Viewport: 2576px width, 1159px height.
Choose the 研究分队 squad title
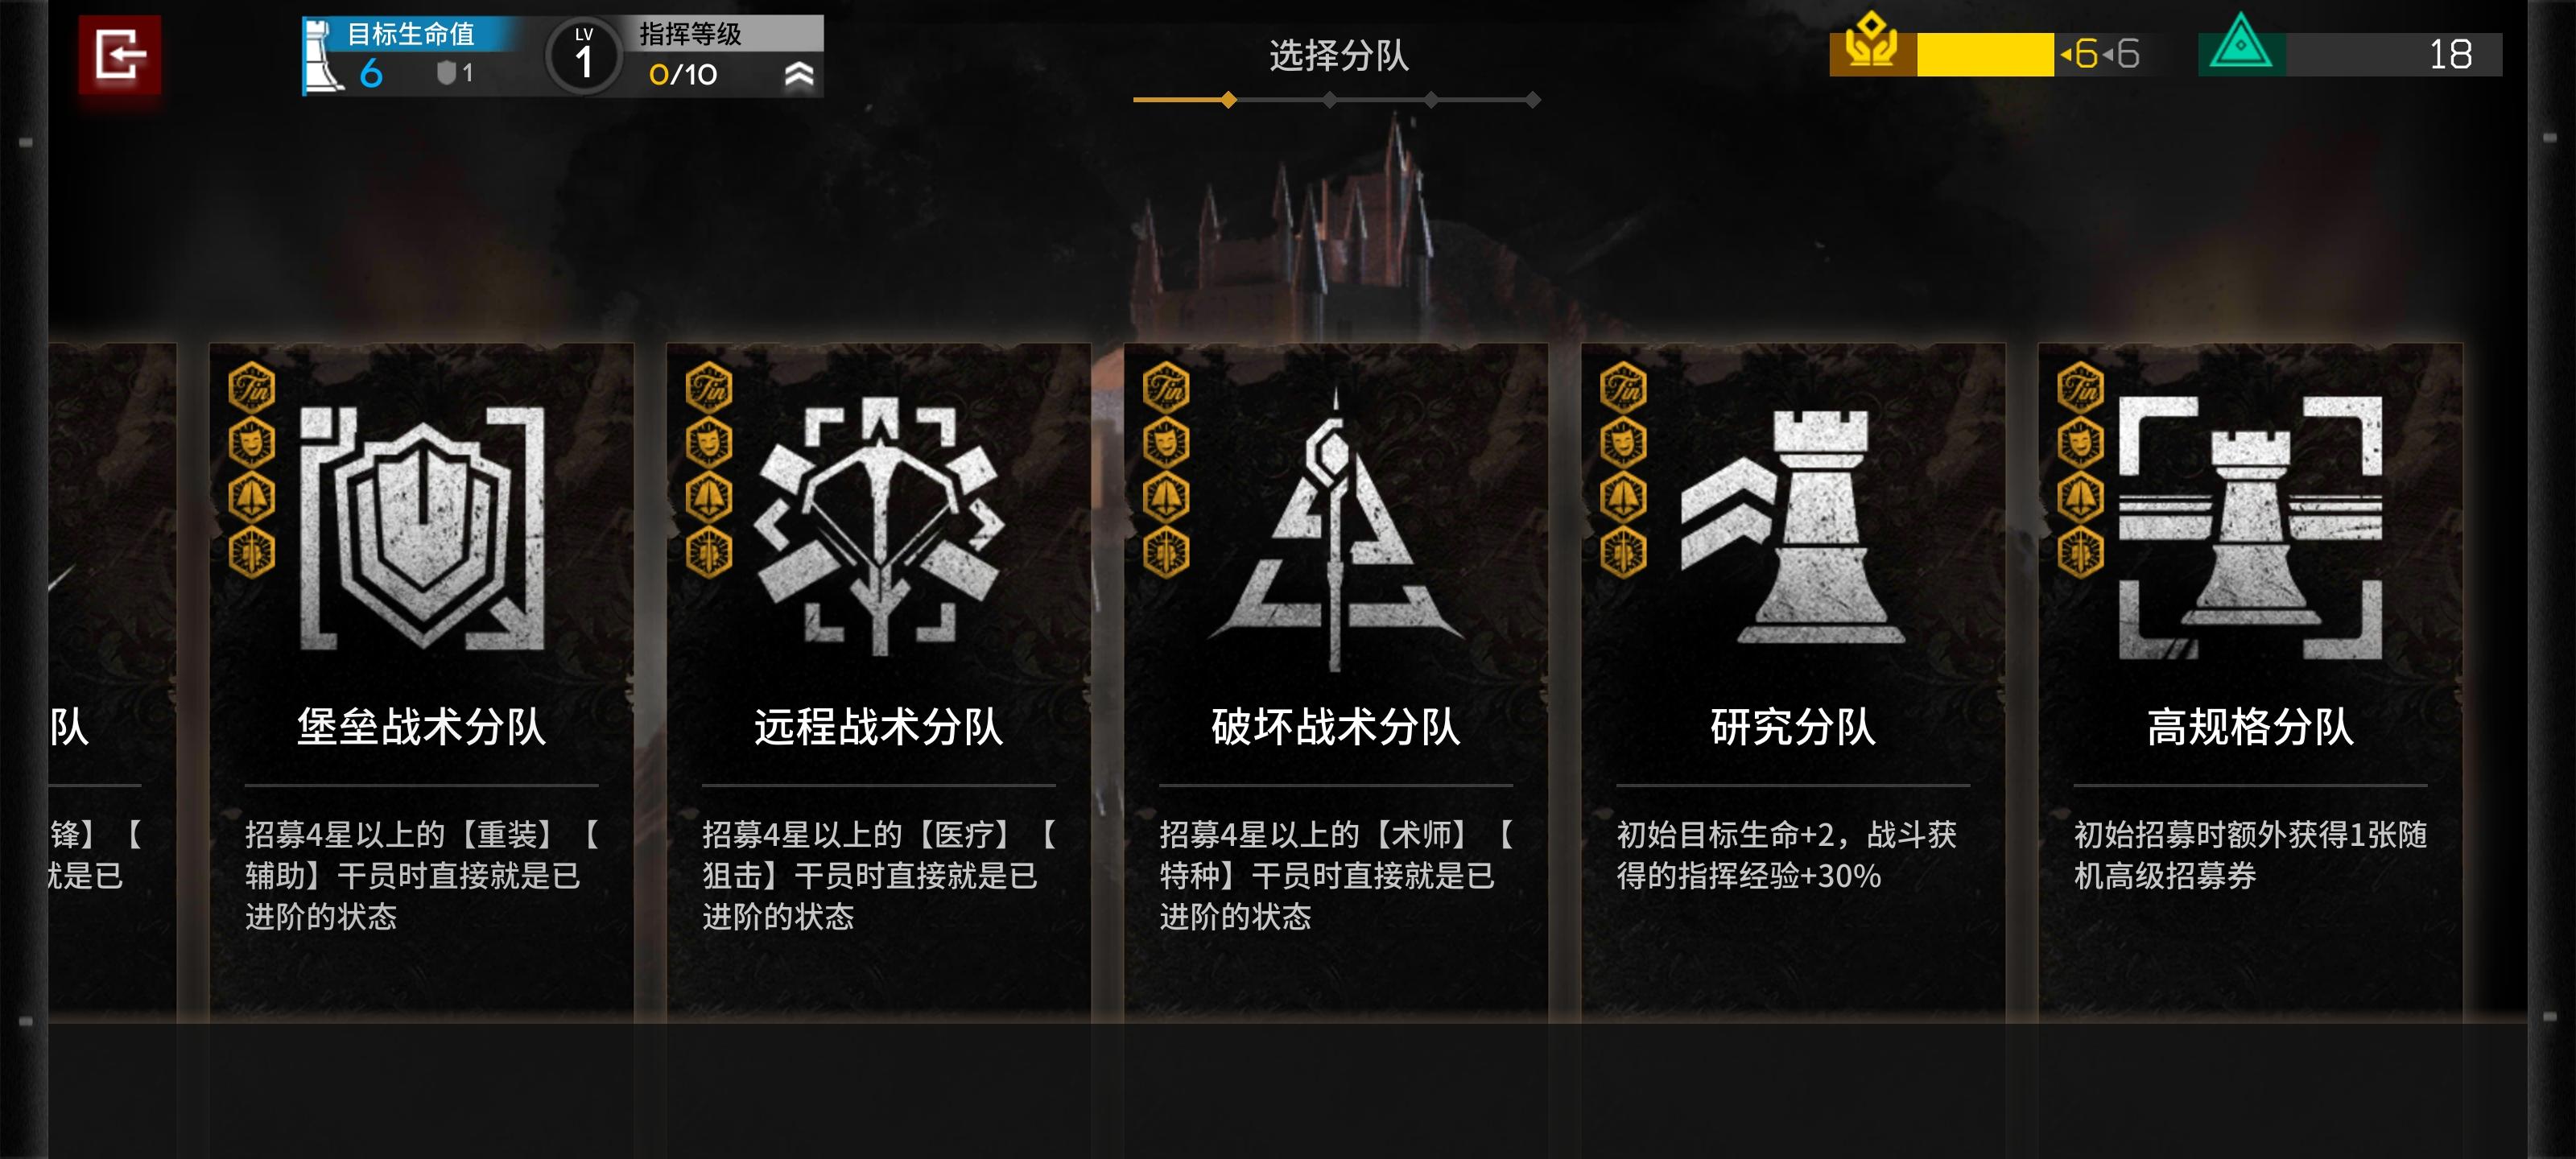tap(1792, 727)
